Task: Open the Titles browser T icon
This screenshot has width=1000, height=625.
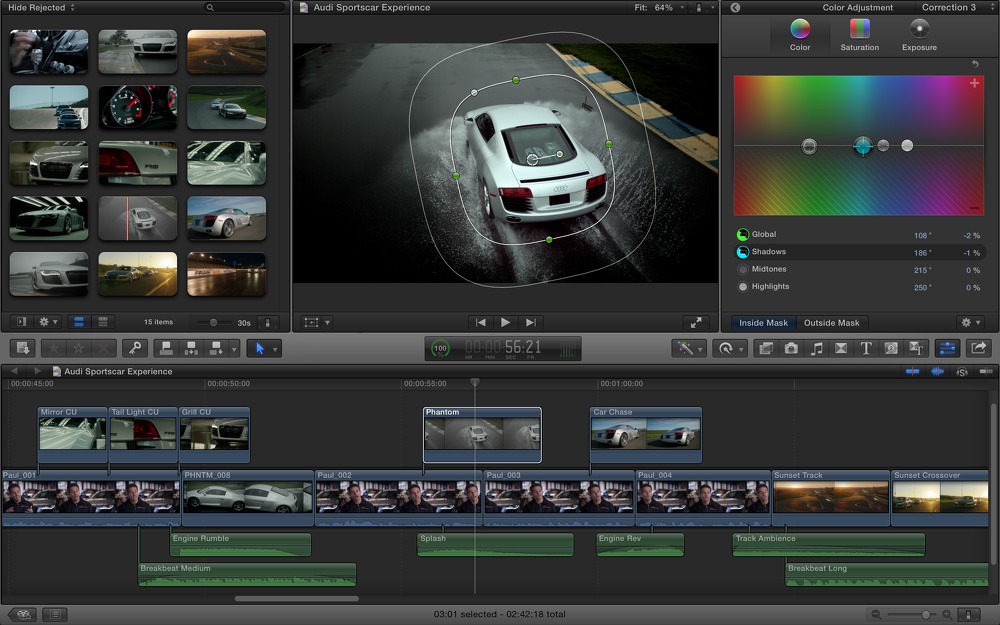Action: tap(866, 348)
